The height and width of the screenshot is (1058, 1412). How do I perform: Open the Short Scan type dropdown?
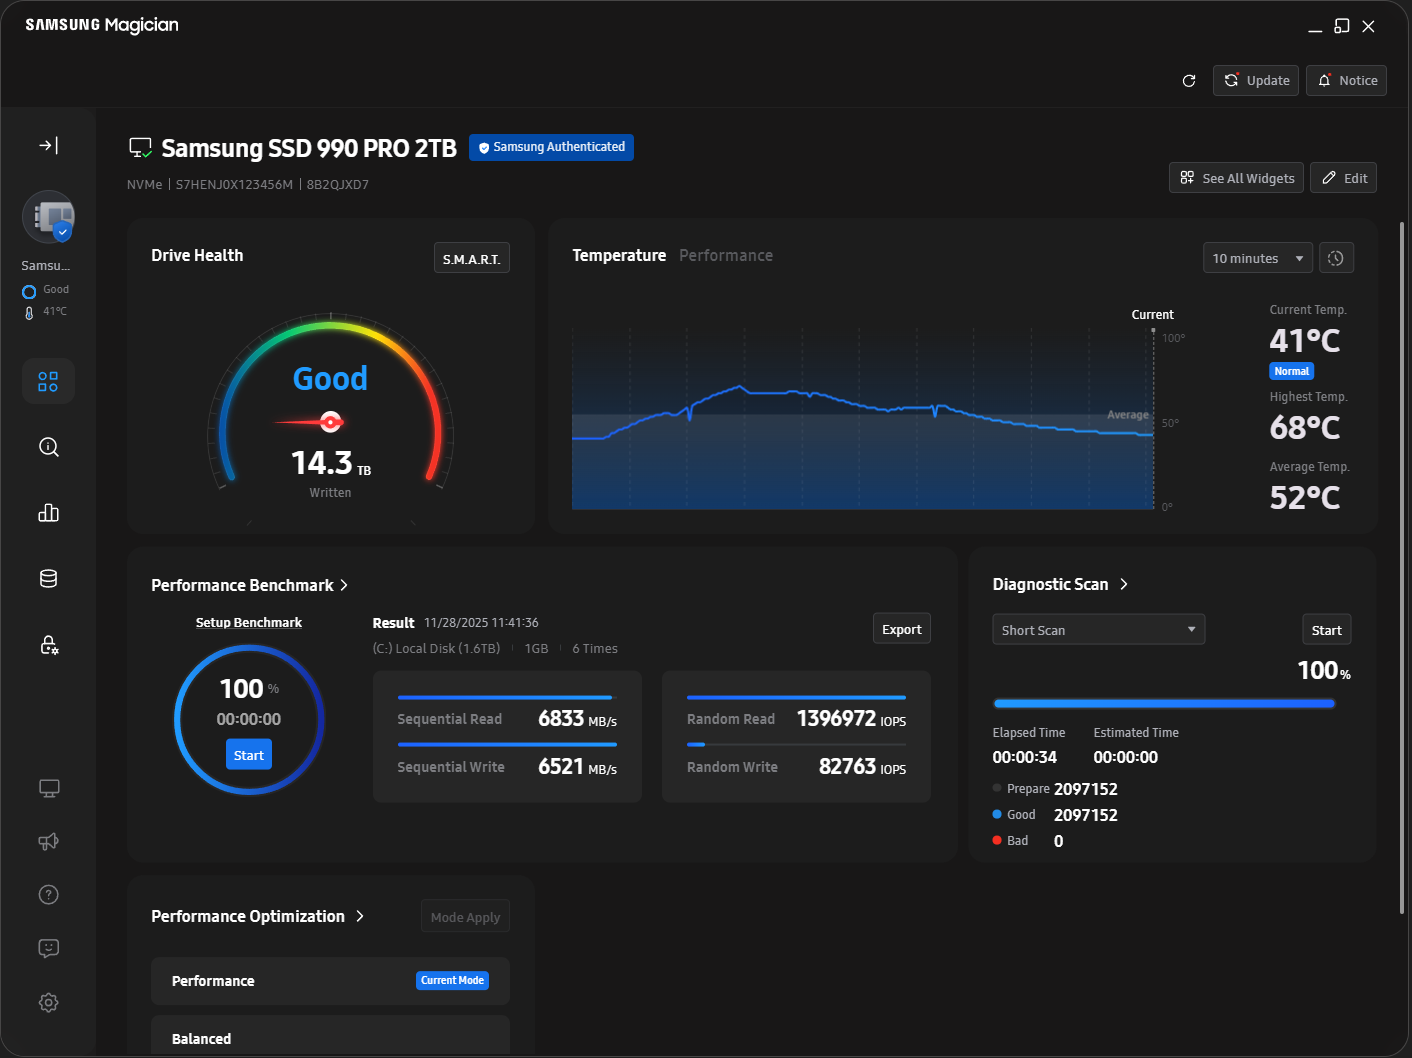tap(1098, 629)
